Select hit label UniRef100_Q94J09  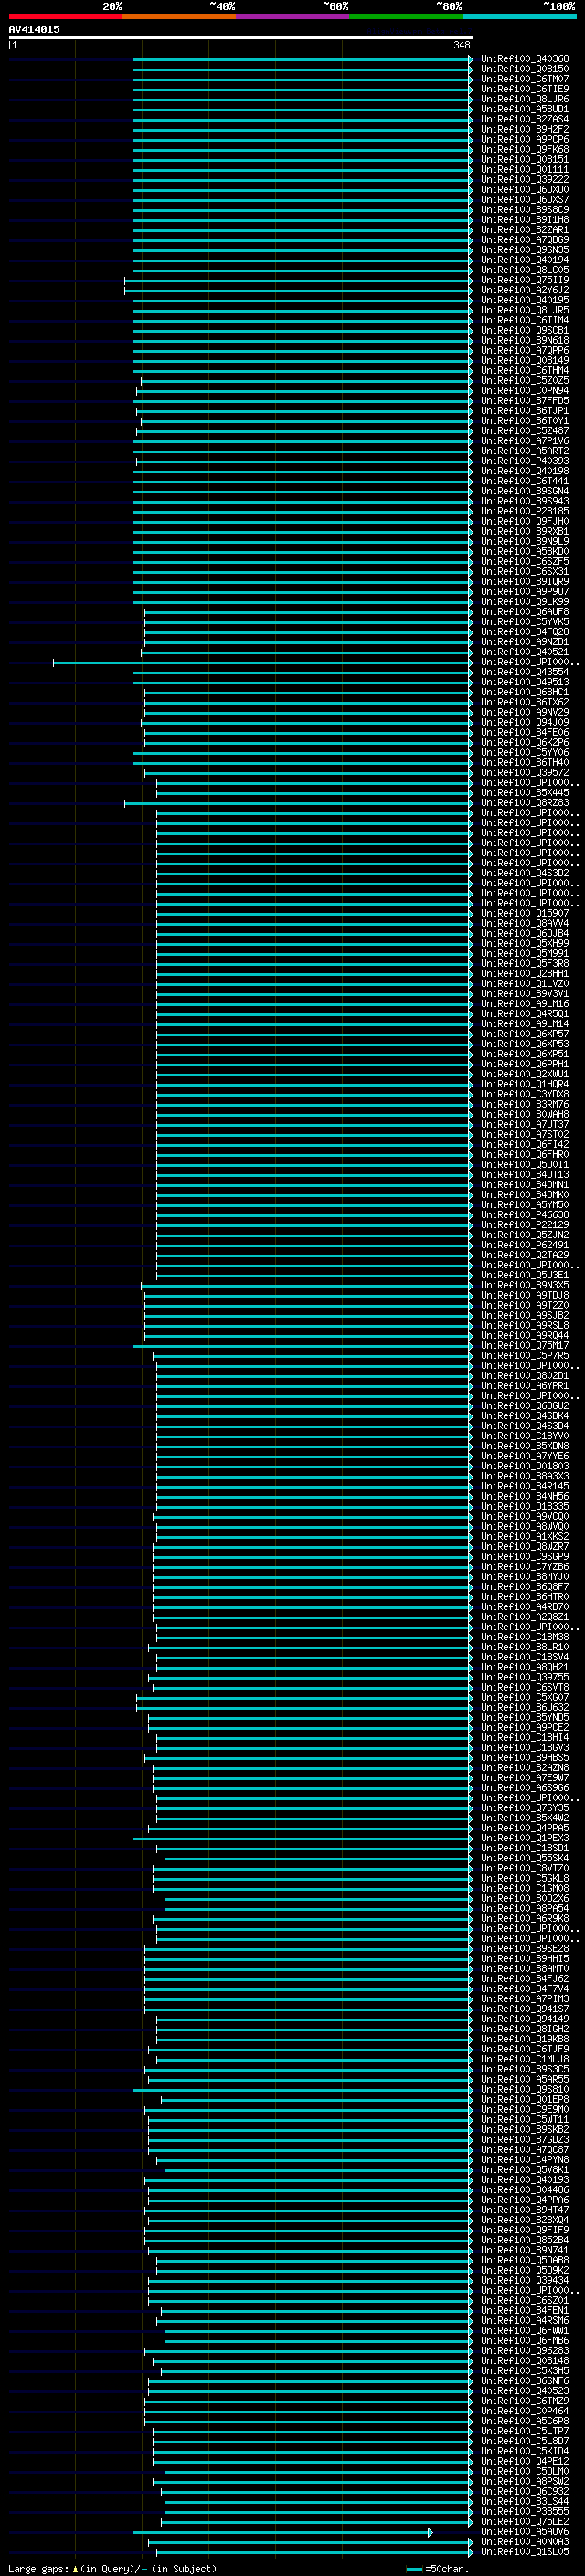525,722
